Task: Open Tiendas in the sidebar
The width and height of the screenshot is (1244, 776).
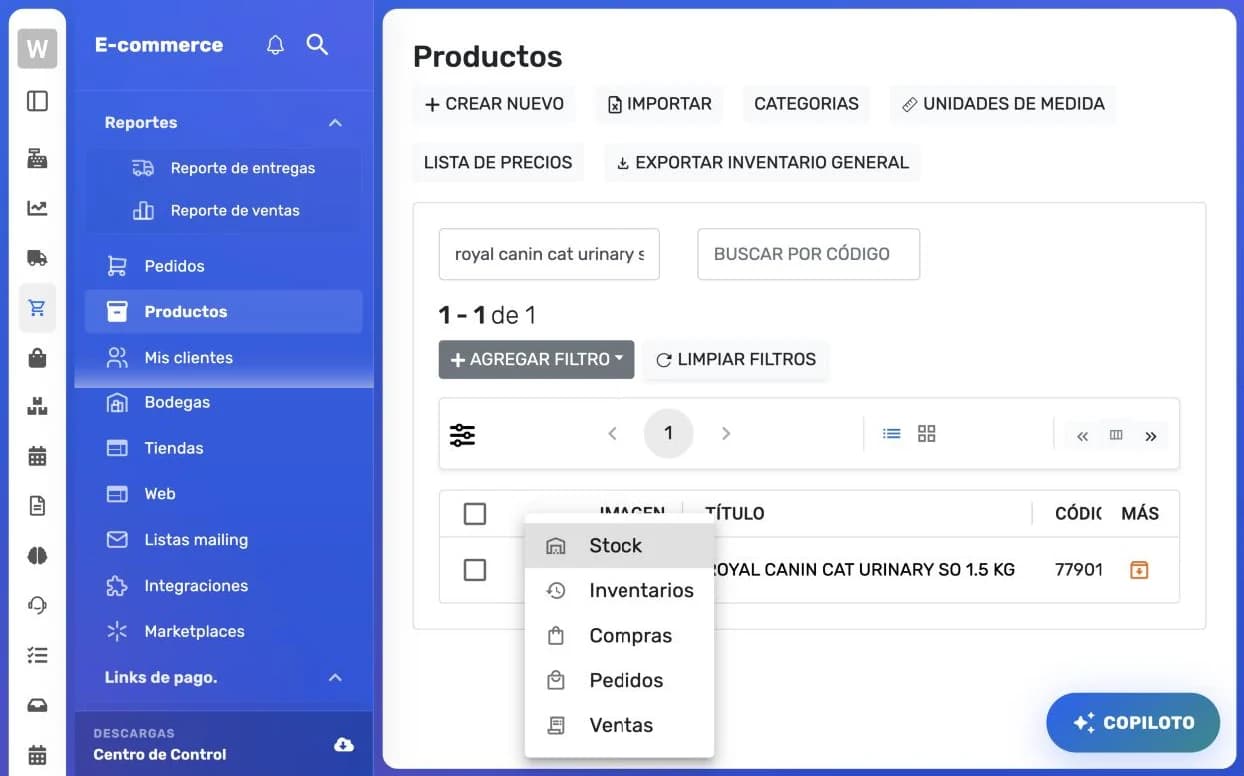Action: tap(224, 449)
